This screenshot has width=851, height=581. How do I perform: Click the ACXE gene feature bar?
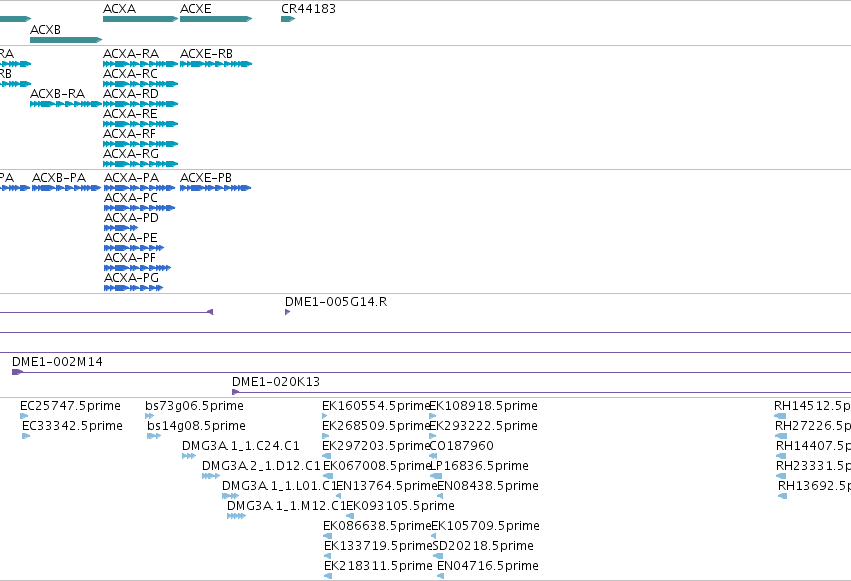[216, 19]
